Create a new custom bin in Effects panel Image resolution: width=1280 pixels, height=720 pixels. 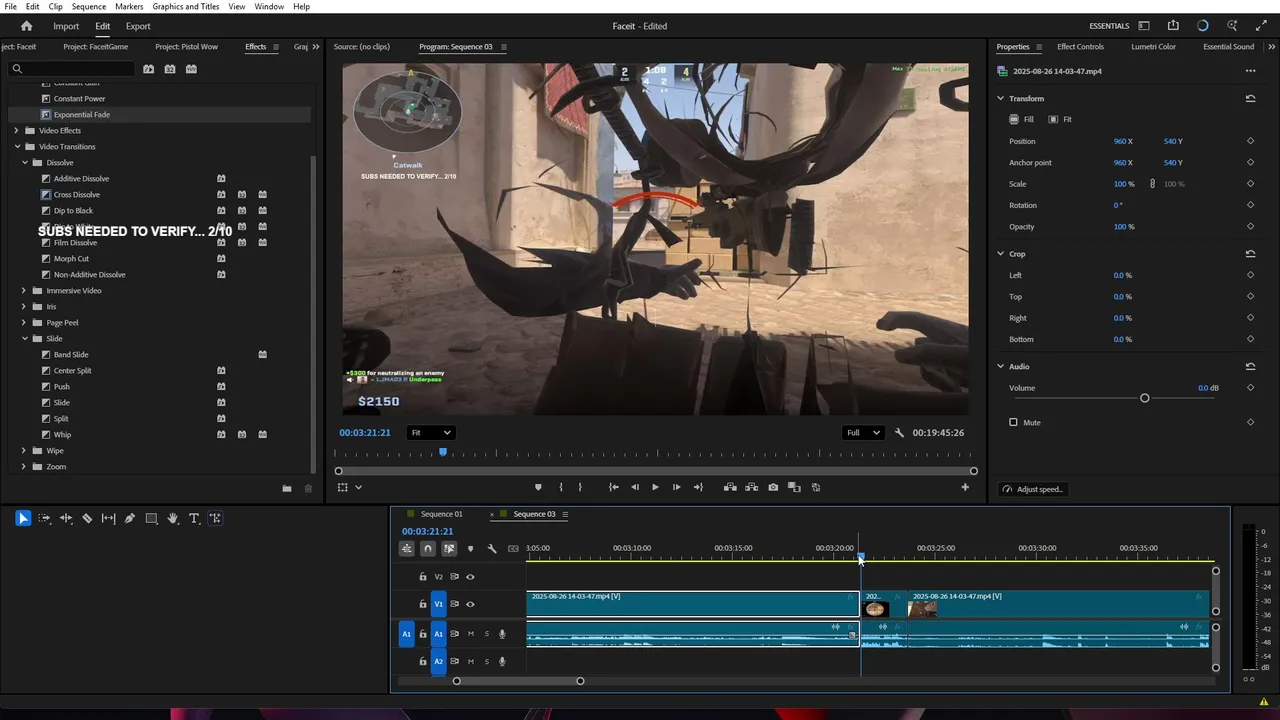[287, 488]
